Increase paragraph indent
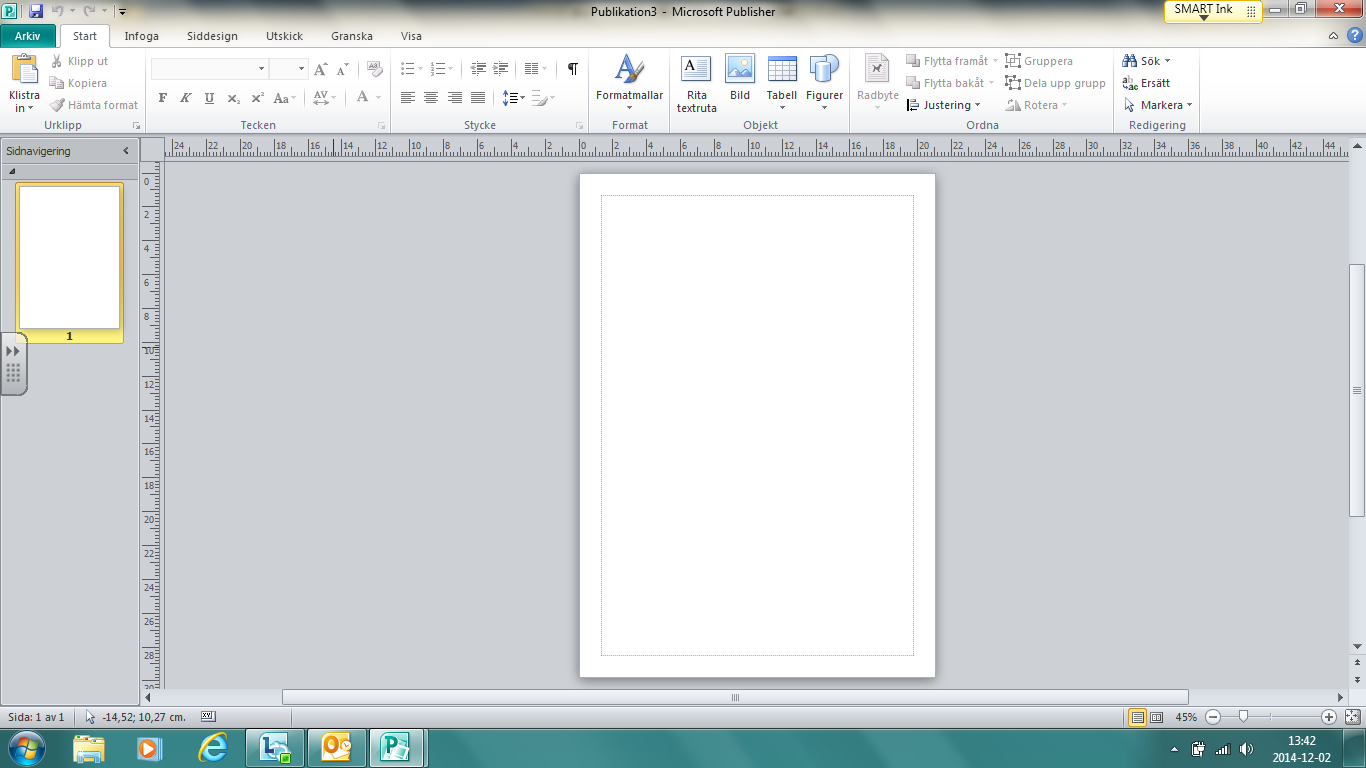Screen dimensions: 1366x768 pos(501,69)
